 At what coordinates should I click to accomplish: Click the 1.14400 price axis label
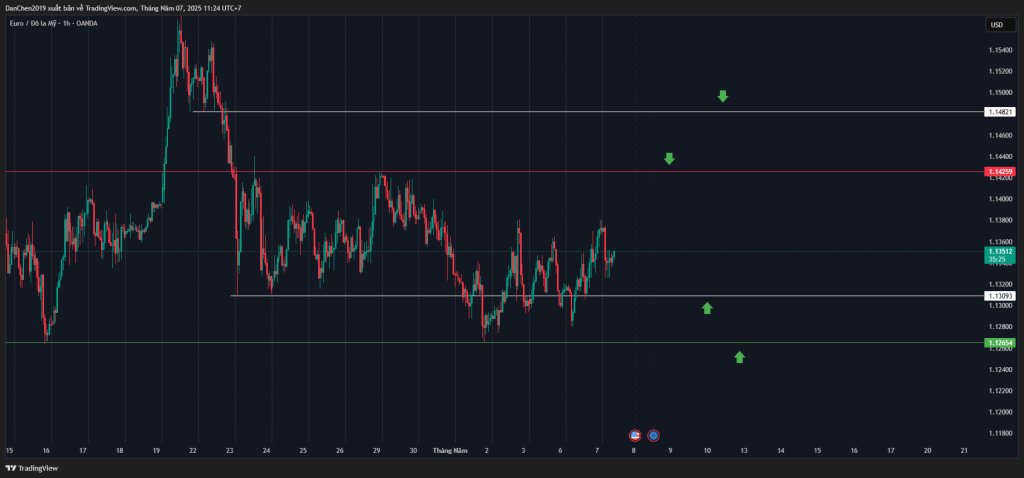click(x=1000, y=156)
